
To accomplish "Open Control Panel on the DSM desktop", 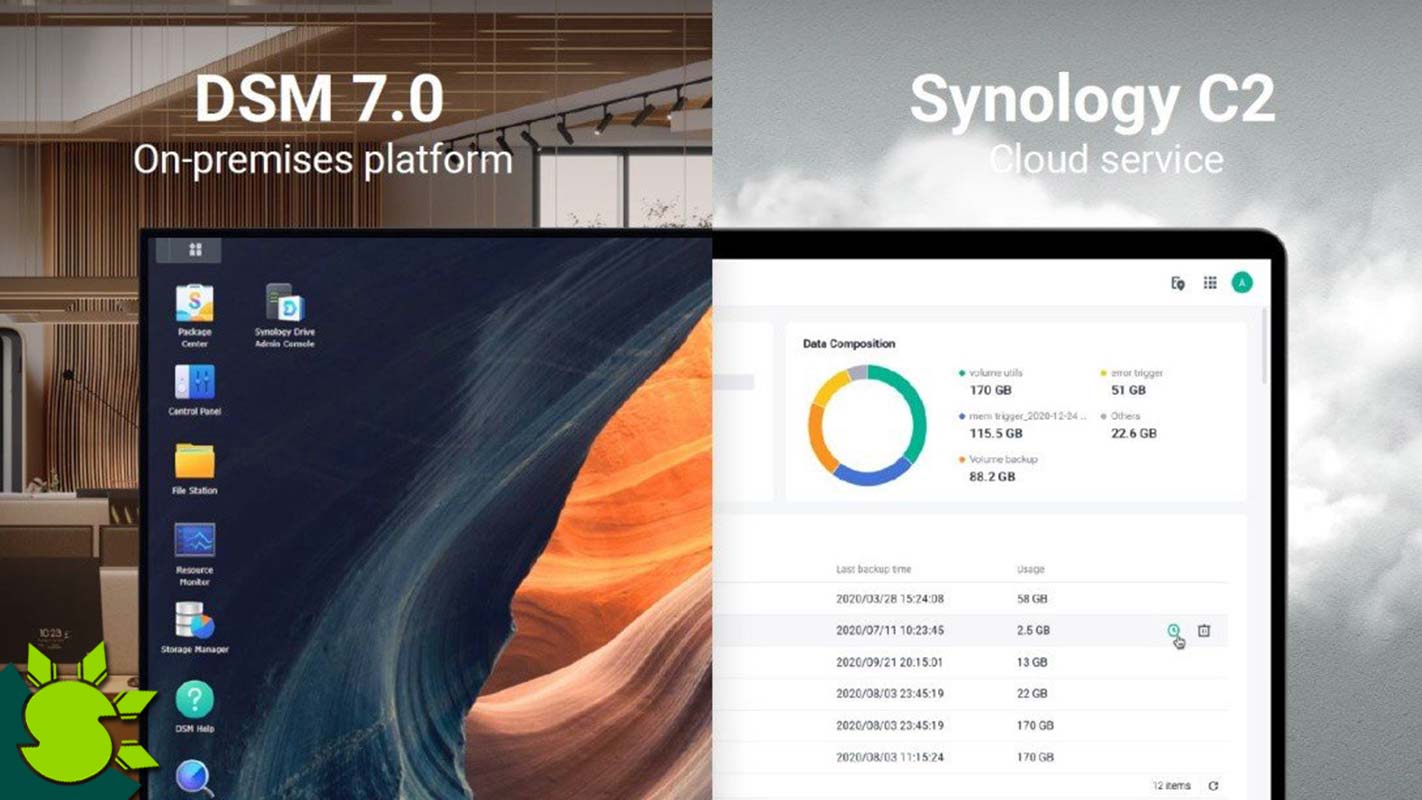I will pyautogui.click(x=195, y=390).
